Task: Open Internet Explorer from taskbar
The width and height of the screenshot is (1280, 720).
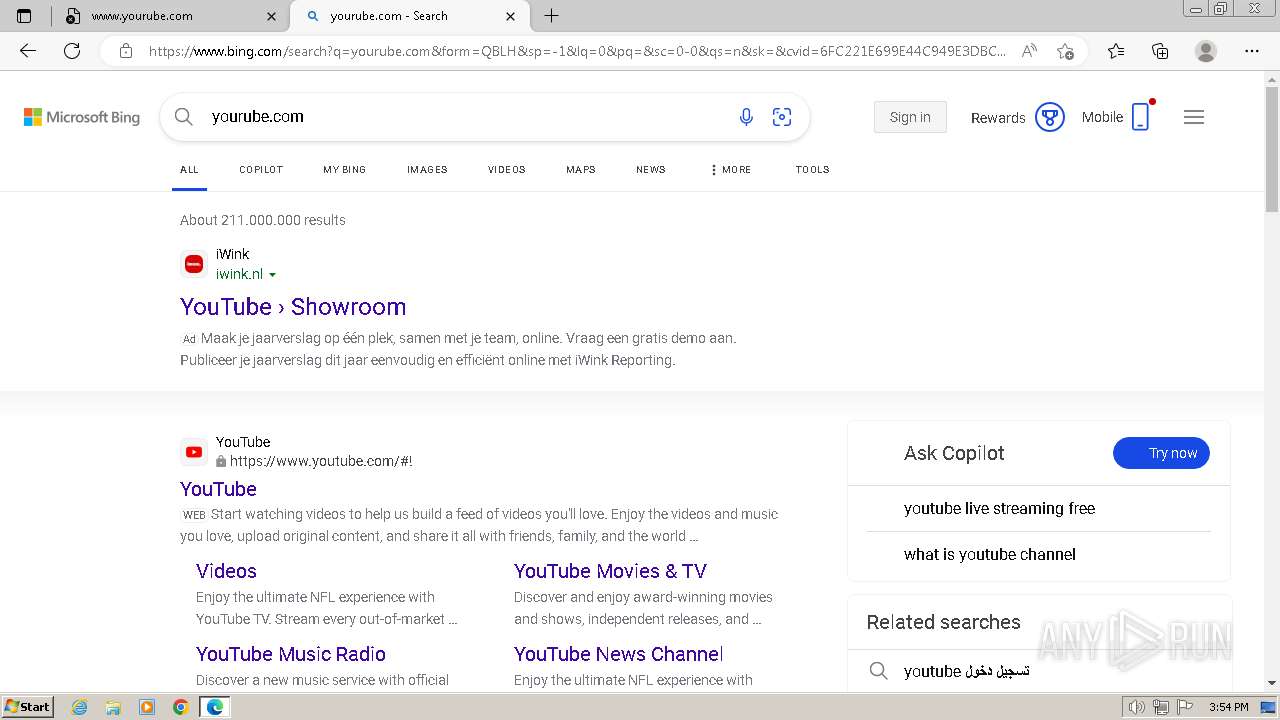Action: (x=80, y=707)
